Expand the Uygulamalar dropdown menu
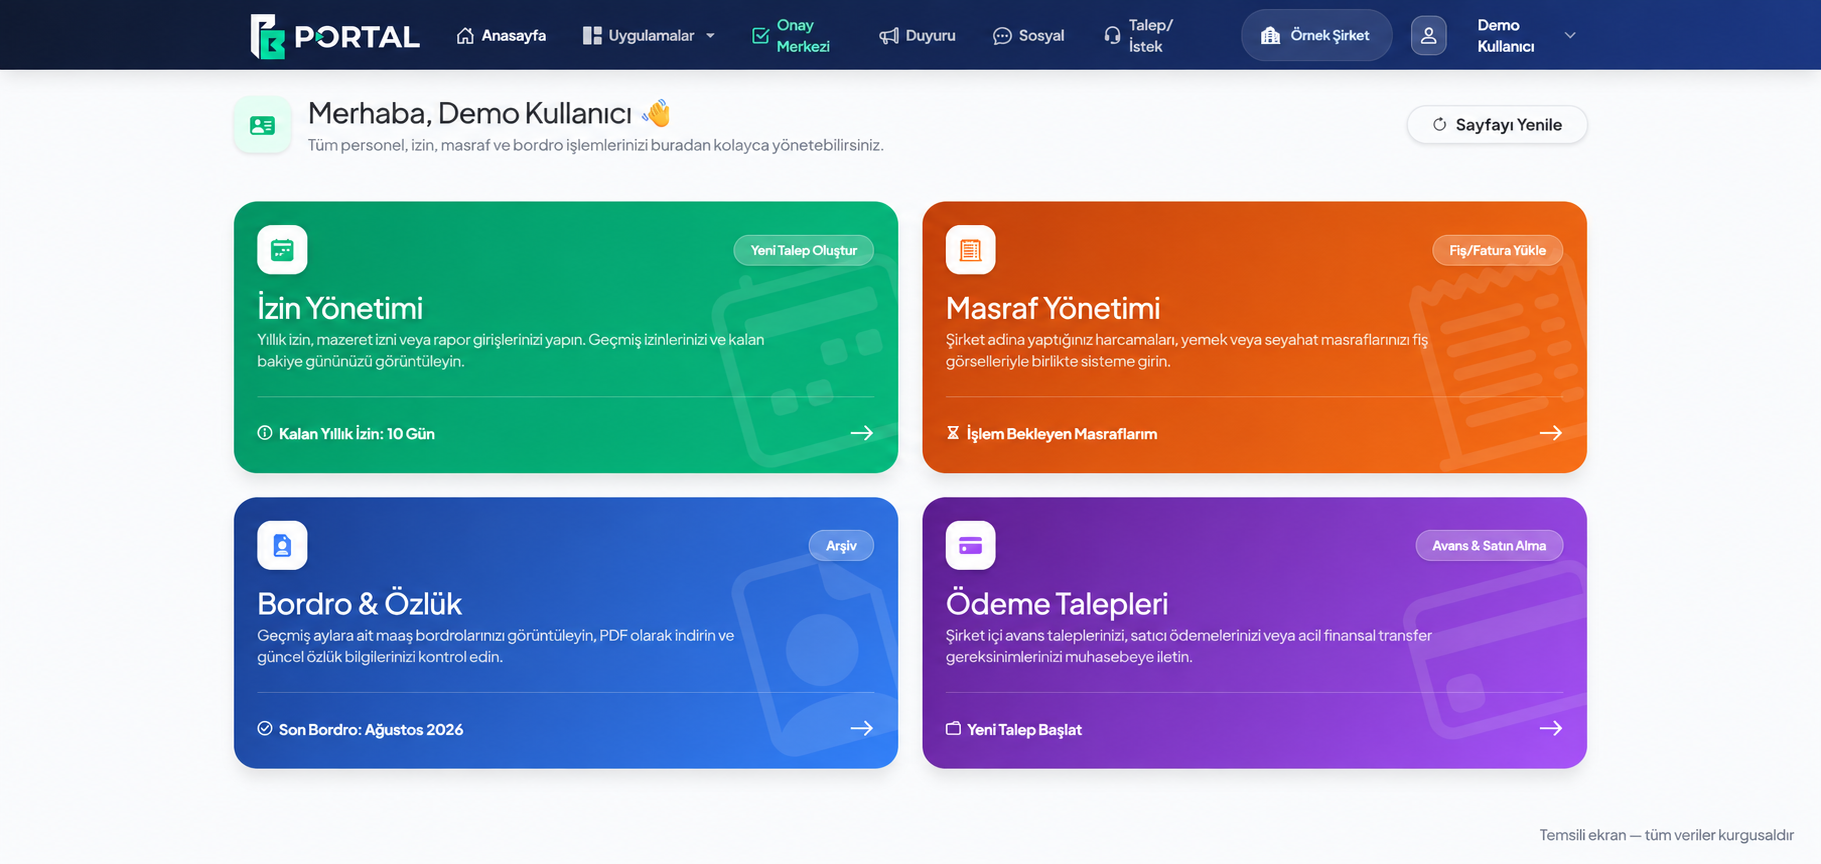Image resolution: width=1821 pixels, height=864 pixels. coord(649,36)
